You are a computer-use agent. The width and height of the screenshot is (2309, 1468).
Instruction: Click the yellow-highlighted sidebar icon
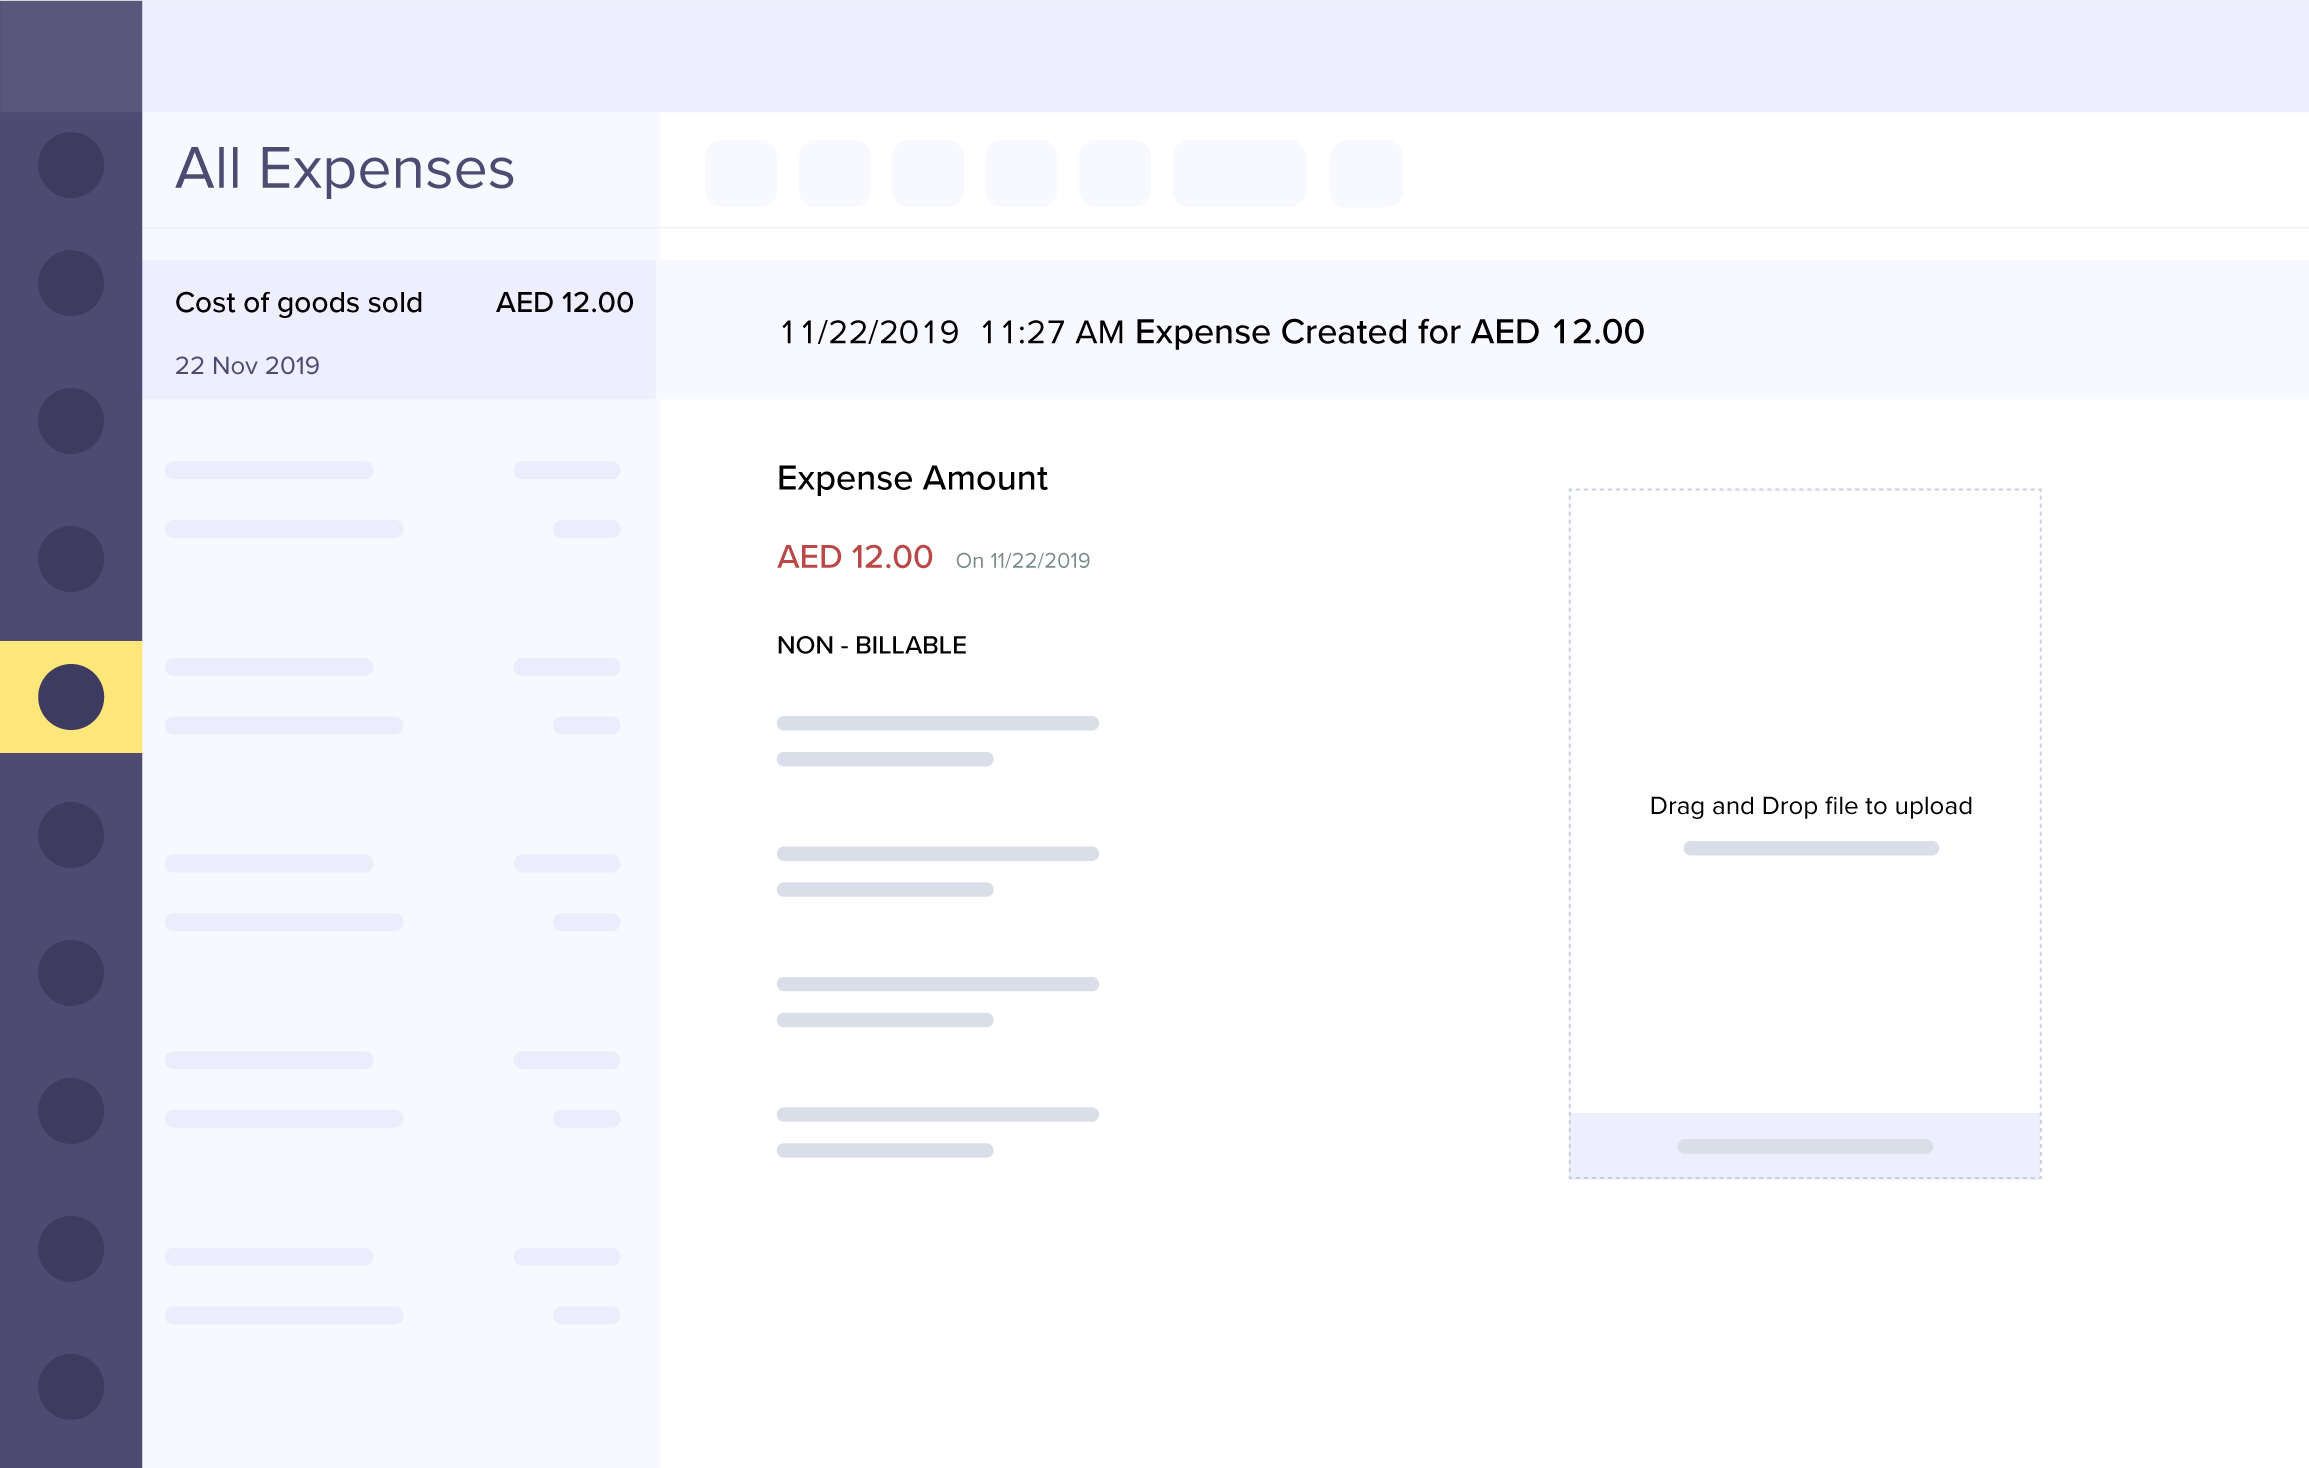pos(71,697)
